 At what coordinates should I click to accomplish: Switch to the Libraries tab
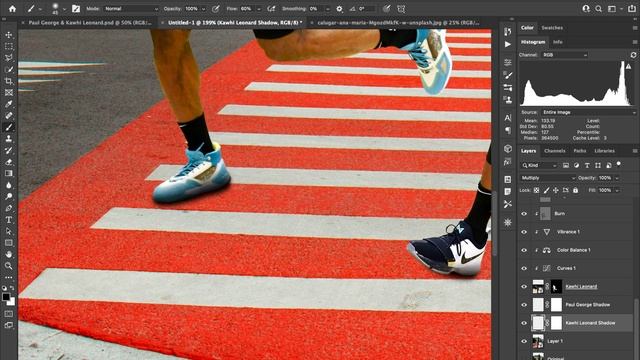(x=604, y=151)
